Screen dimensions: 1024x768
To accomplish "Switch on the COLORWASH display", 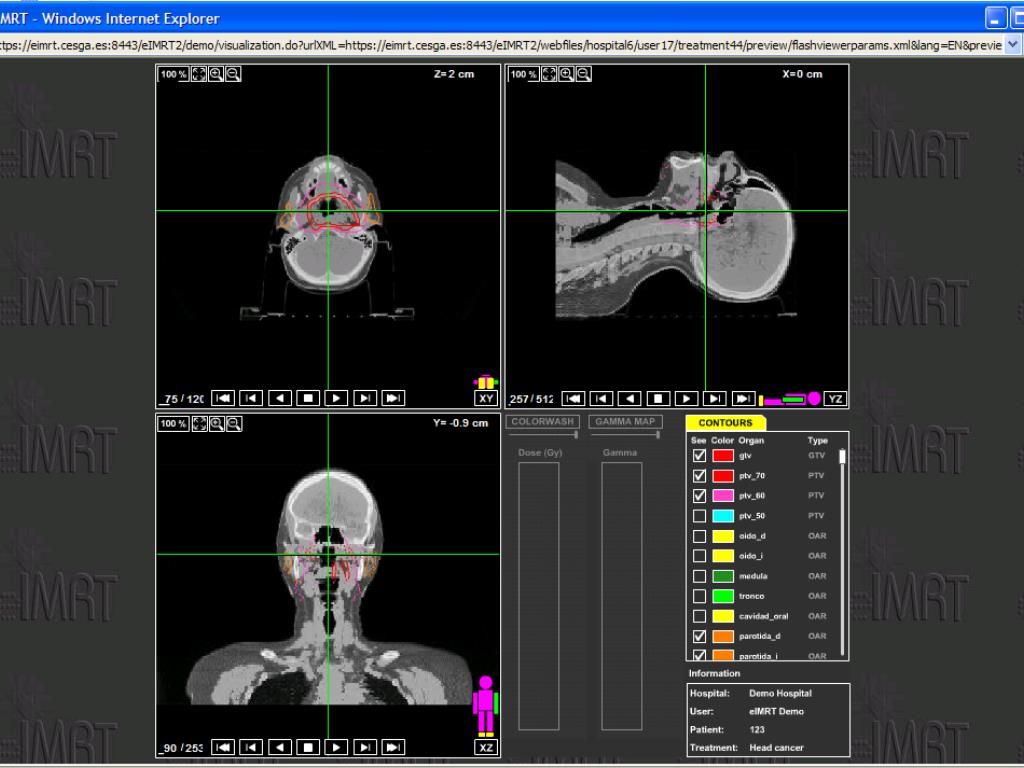I will tap(543, 422).
